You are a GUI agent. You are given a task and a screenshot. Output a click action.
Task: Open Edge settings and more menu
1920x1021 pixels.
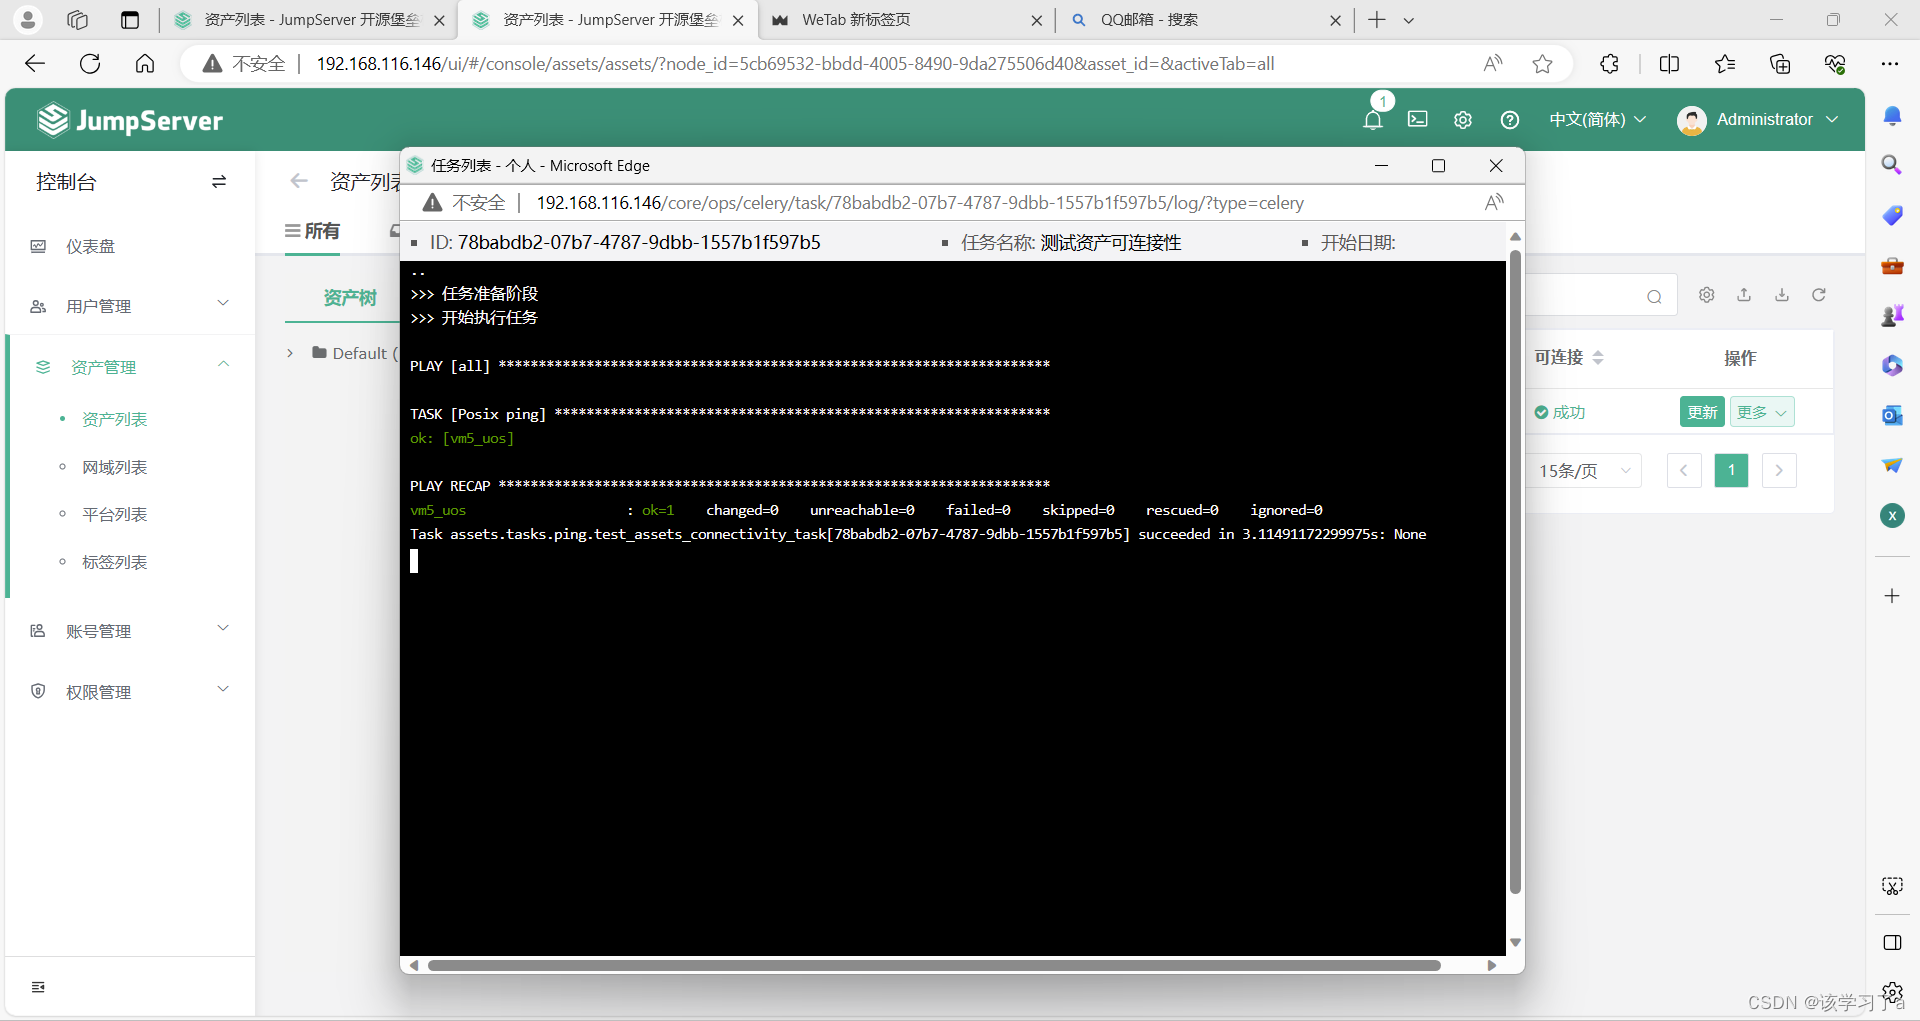coord(1889,64)
